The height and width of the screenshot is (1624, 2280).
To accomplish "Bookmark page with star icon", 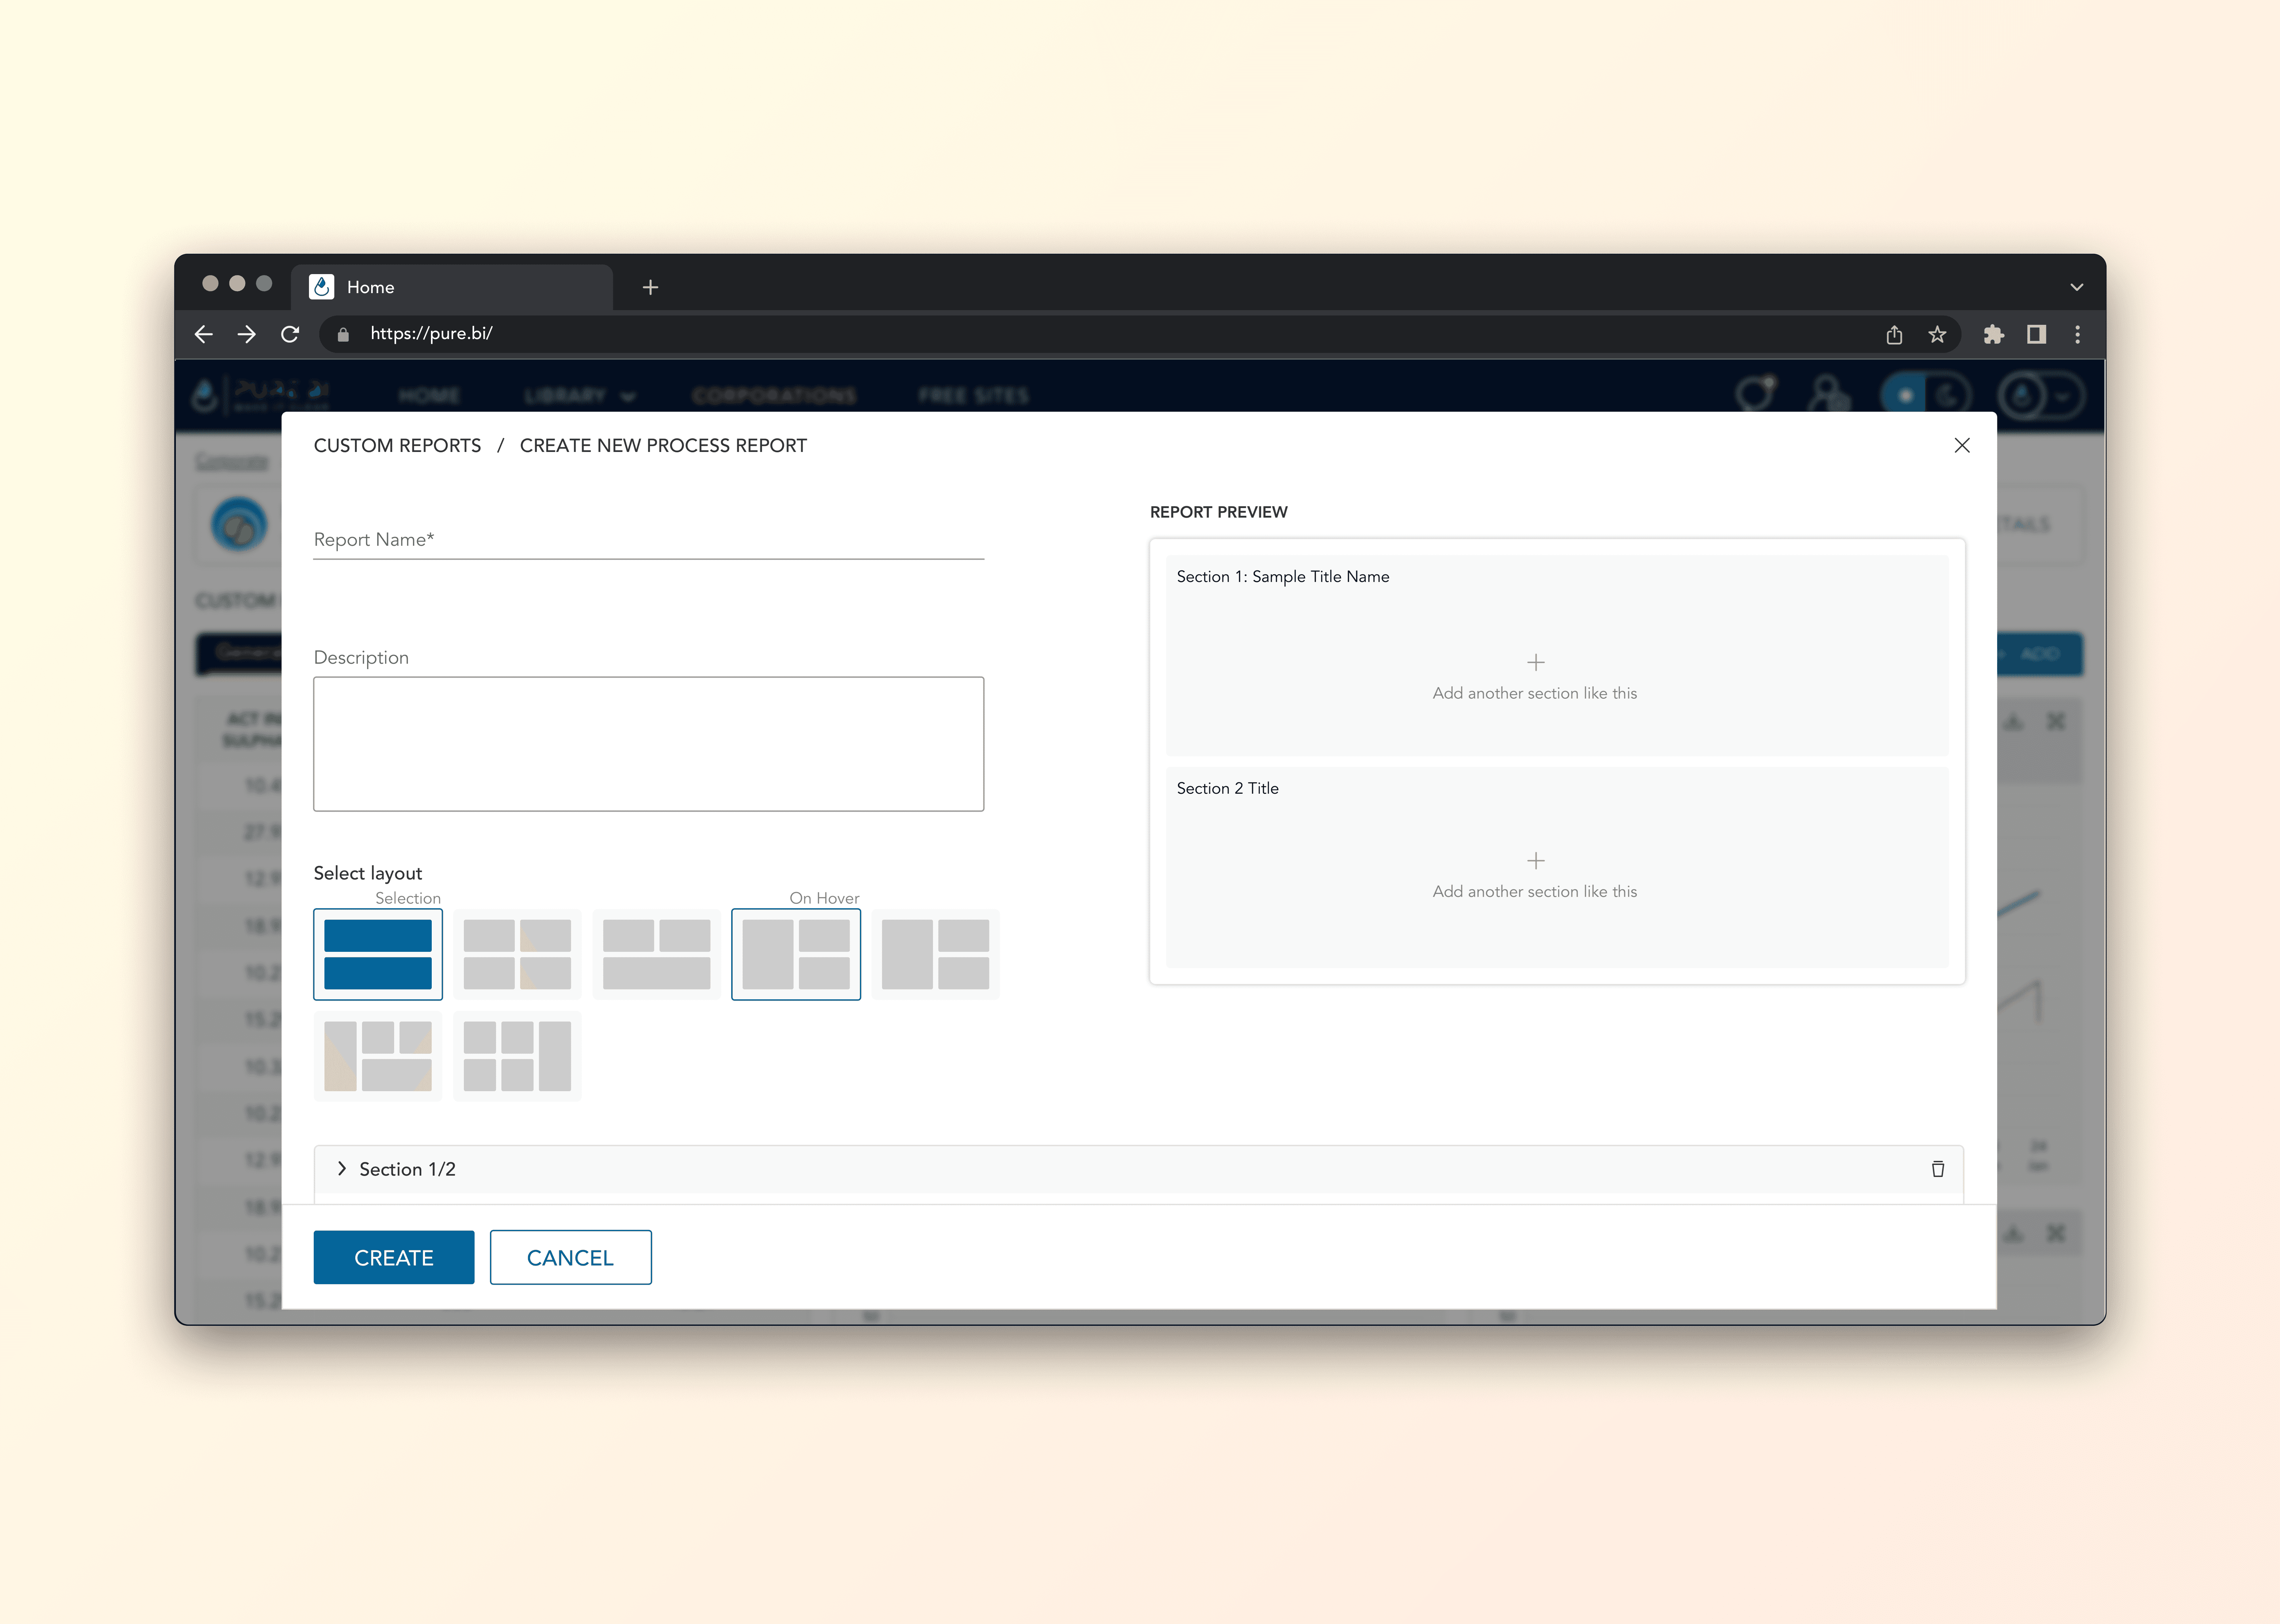I will click(x=1937, y=334).
